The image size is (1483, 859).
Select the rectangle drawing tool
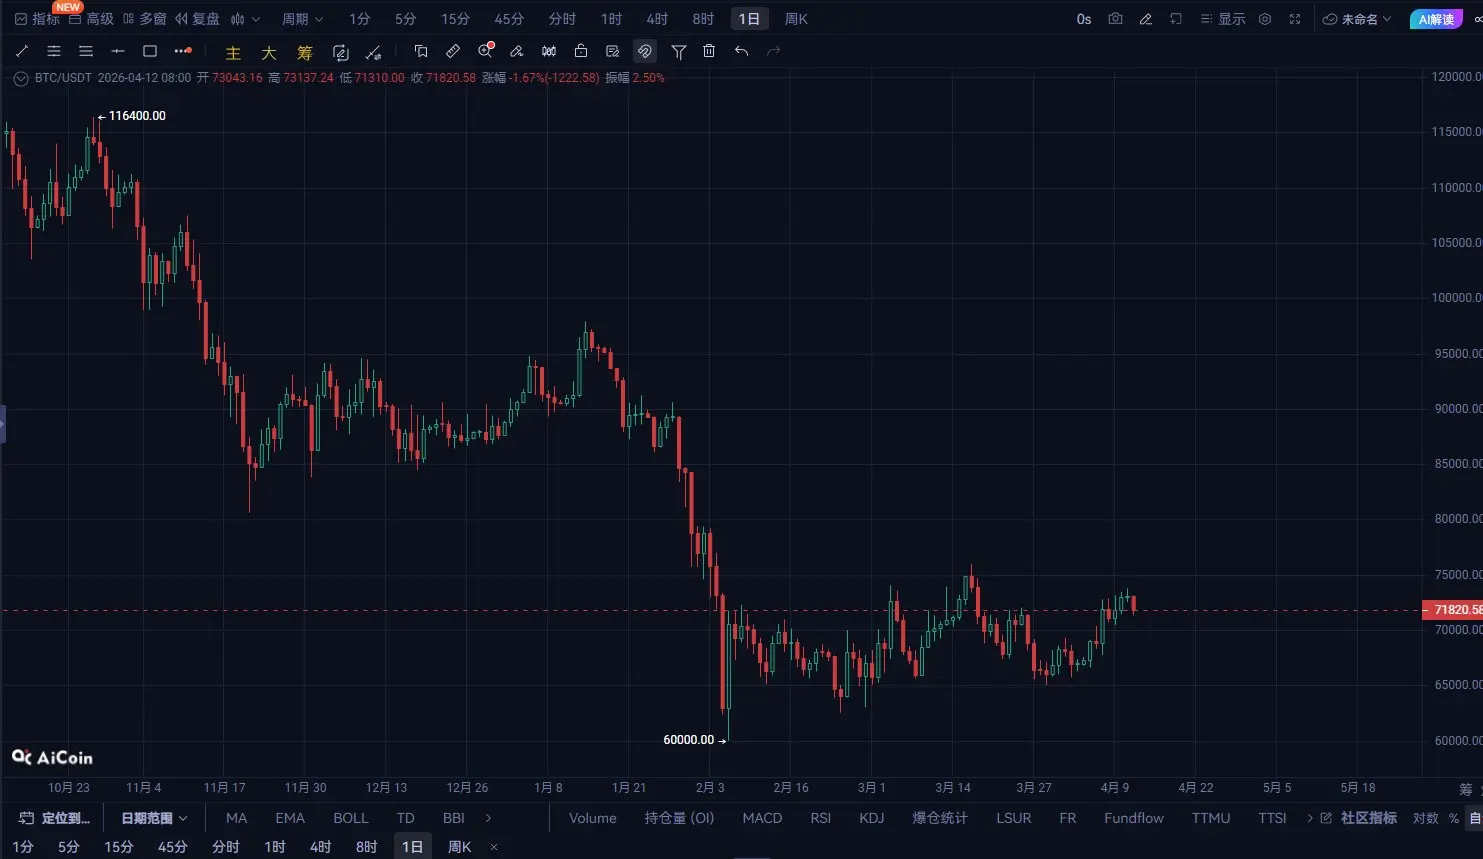coord(150,51)
